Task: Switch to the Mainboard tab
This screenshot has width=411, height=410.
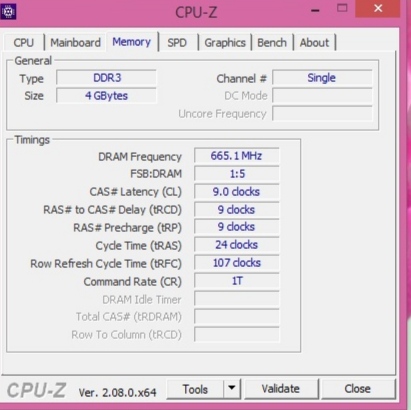Action: [75, 43]
